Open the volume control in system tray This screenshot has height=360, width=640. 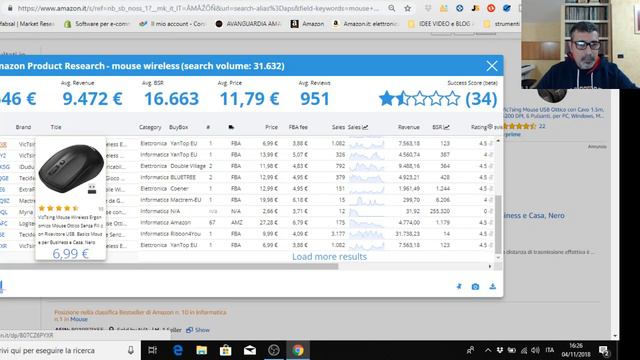(536, 350)
